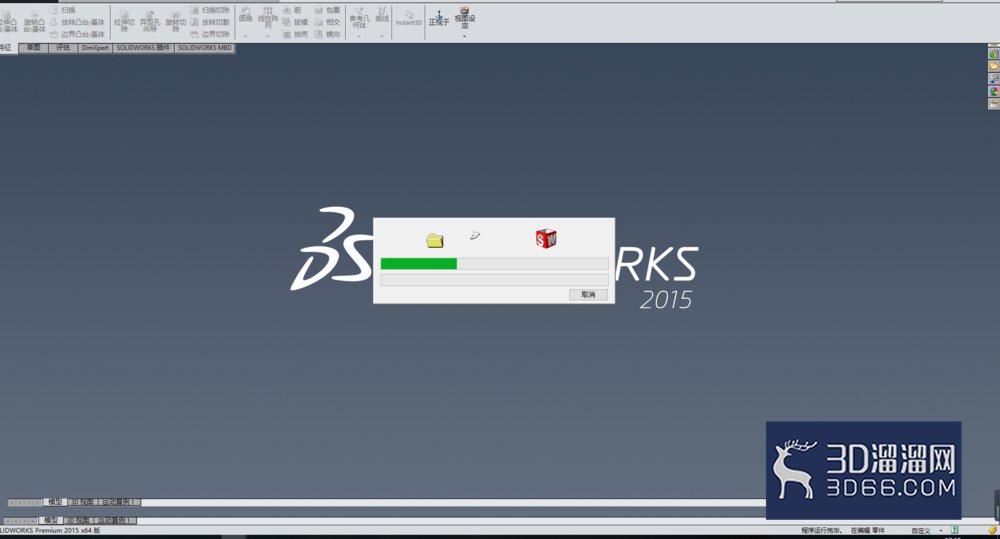Screen dimensions: 1000x539
Task: Open the Custom Properties pane icon
Action: (x=994, y=105)
